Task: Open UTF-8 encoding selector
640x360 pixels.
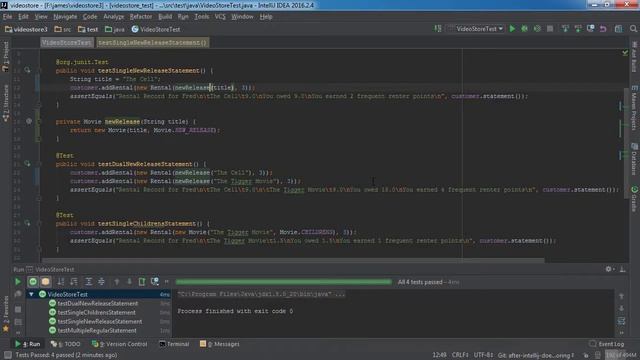Action: coord(483,355)
